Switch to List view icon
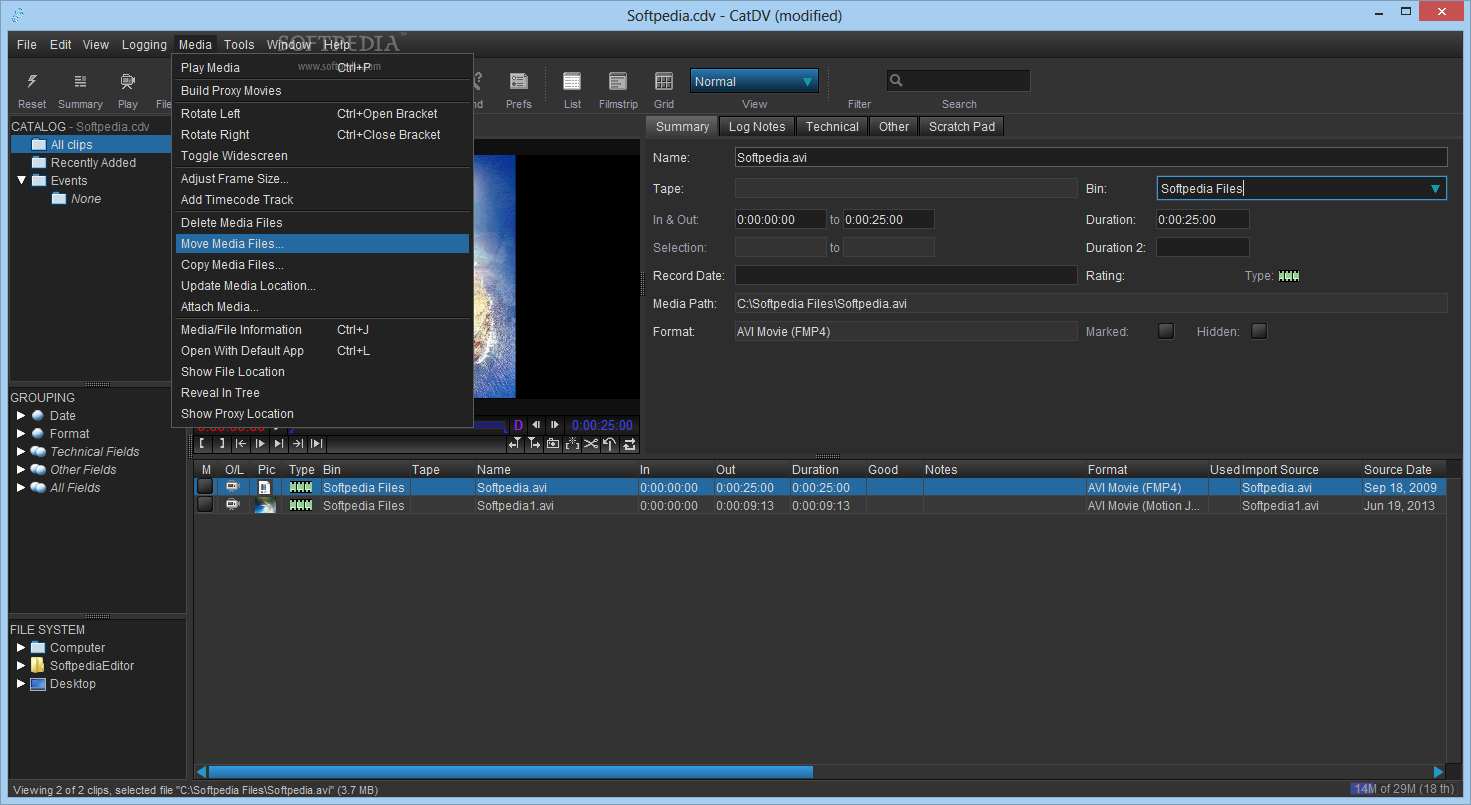Image resolution: width=1471 pixels, height=805 pixels. click(x=572, y=82)
